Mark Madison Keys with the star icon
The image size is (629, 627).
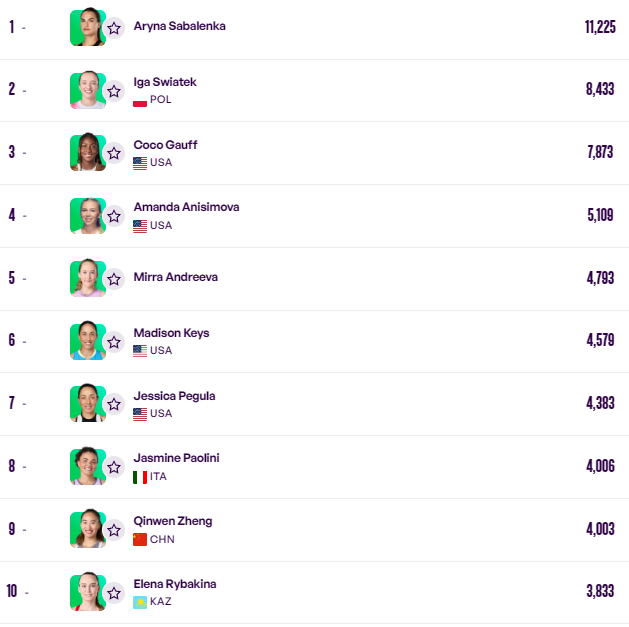(x=114, y=341)
